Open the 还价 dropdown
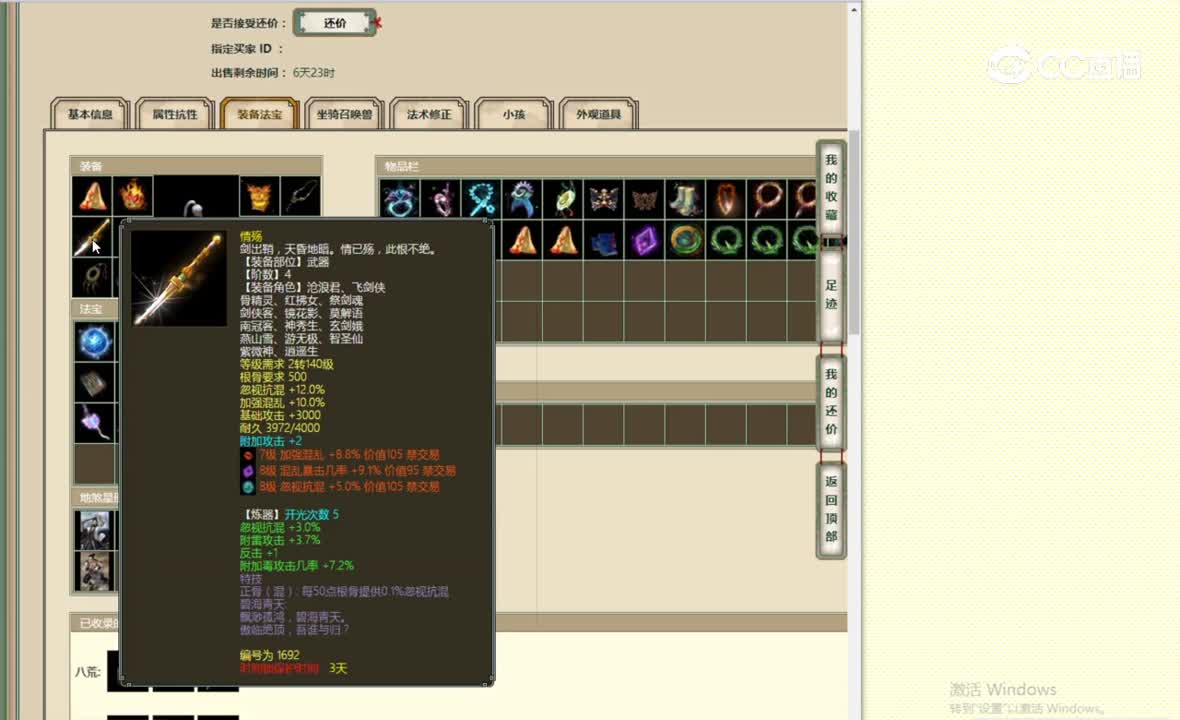 click(x=335, y=23)
